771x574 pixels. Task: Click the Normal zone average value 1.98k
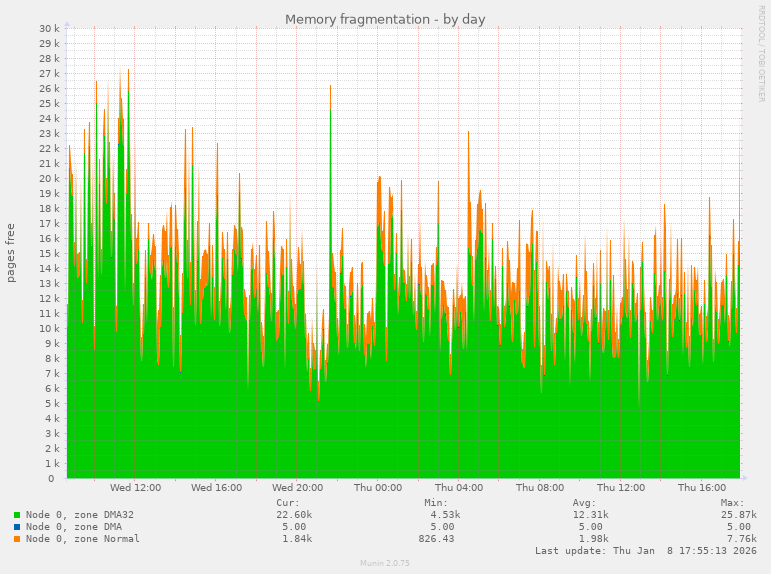pos(593,539)
